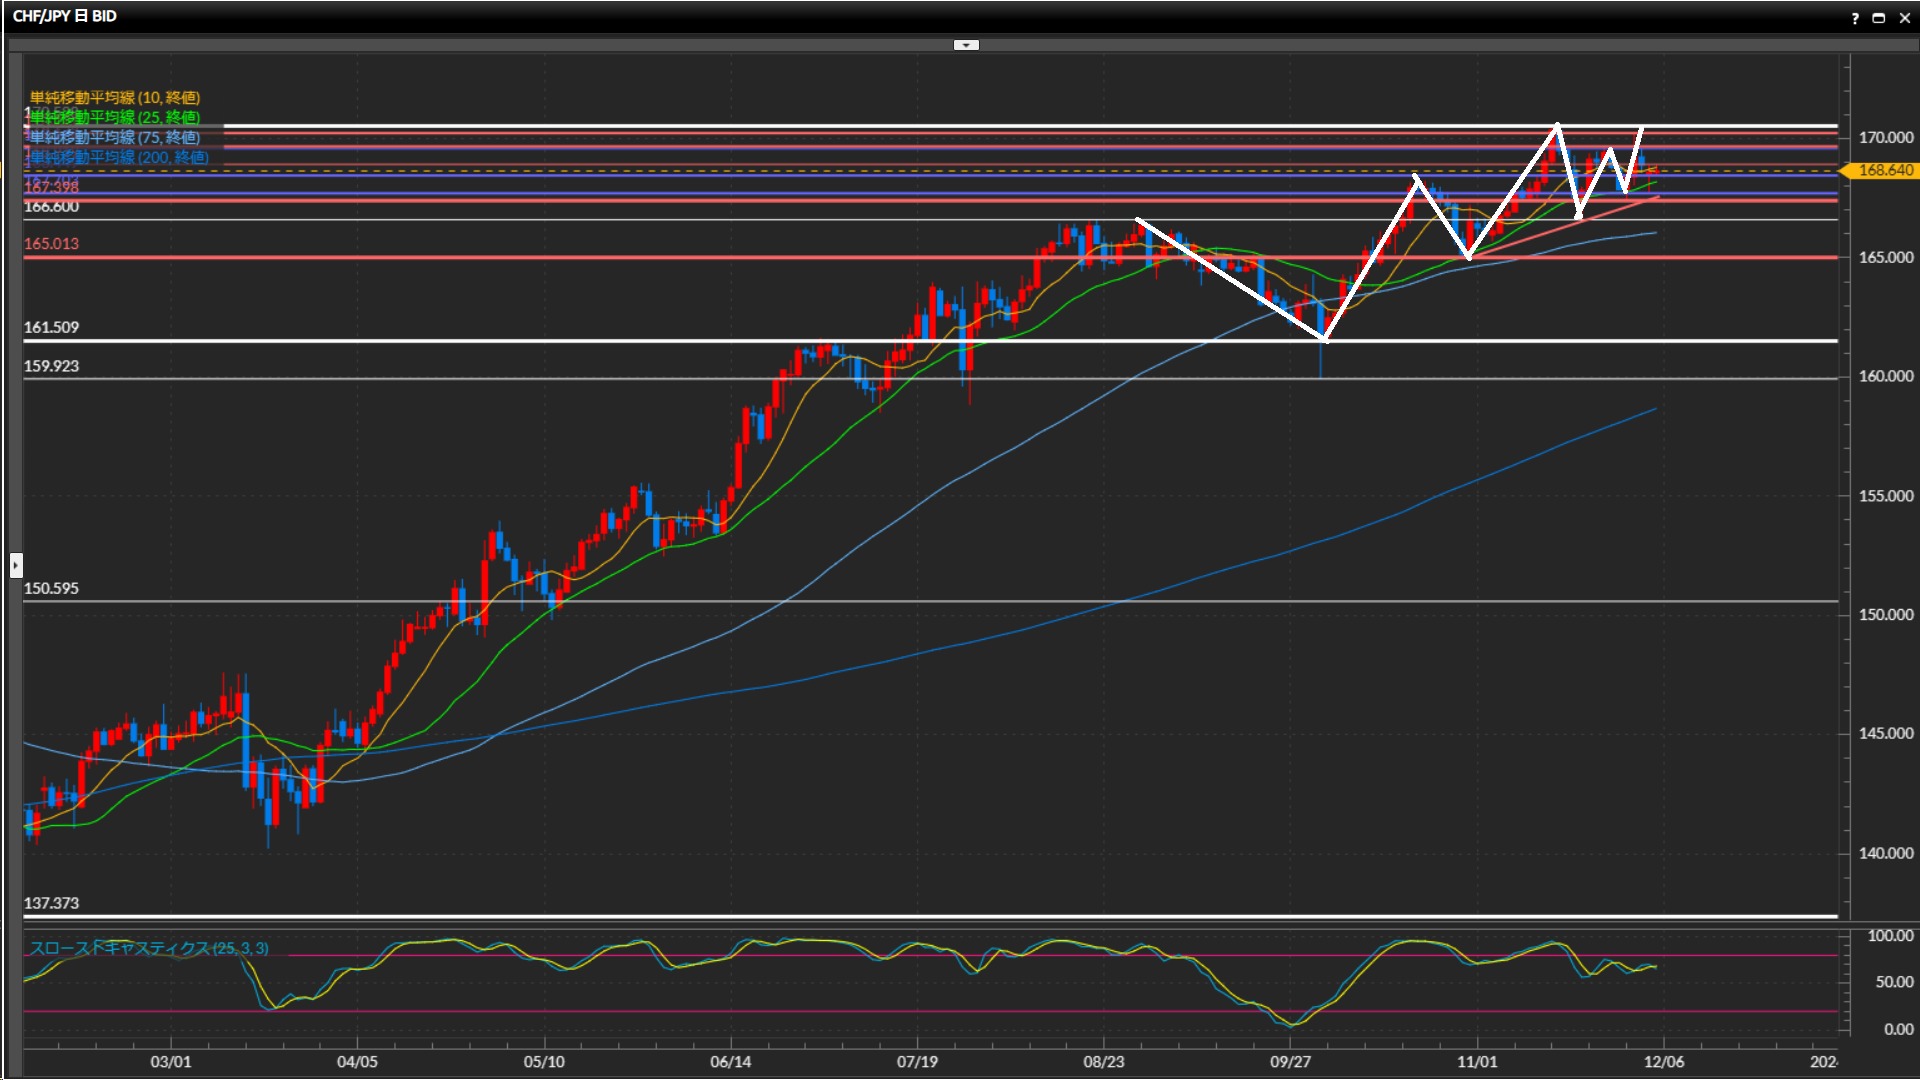Select the green moving average (25) legend label

(115, 117)
